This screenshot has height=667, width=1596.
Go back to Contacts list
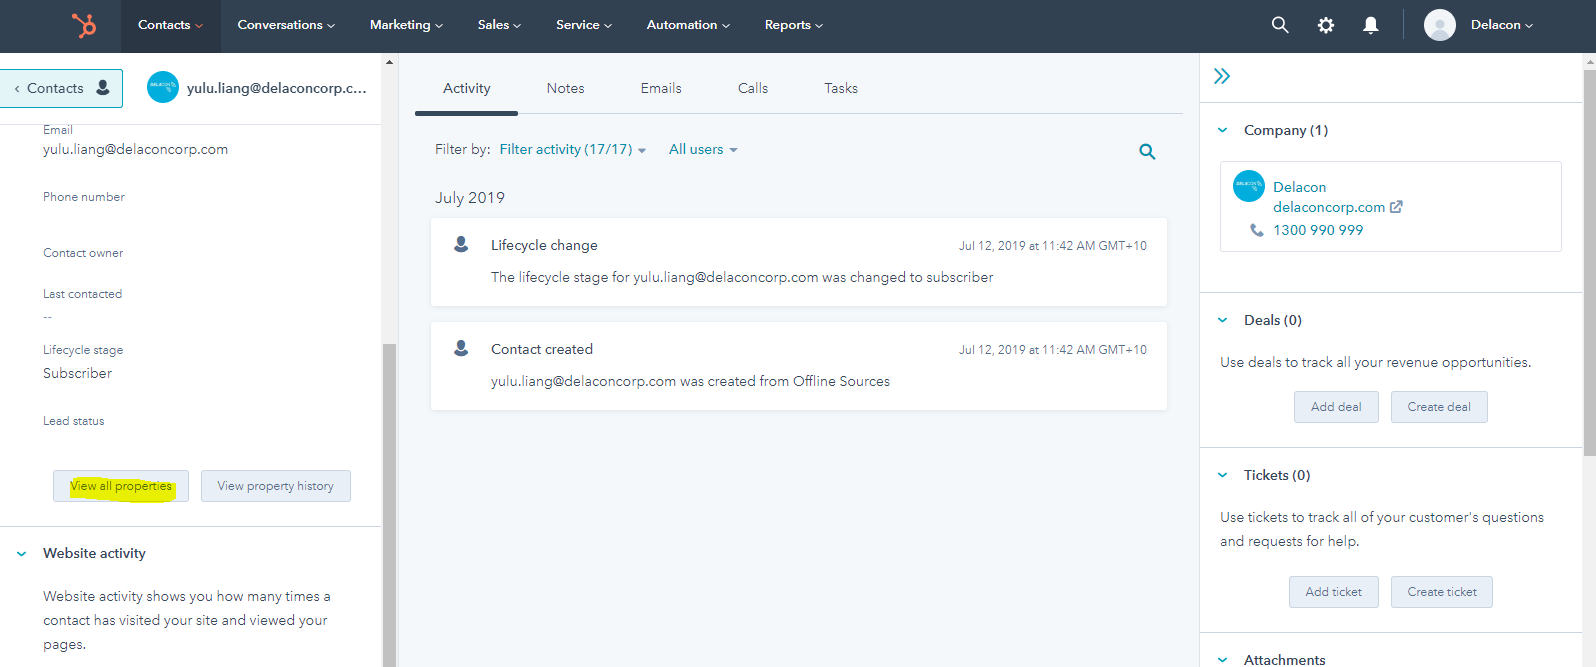61,88
